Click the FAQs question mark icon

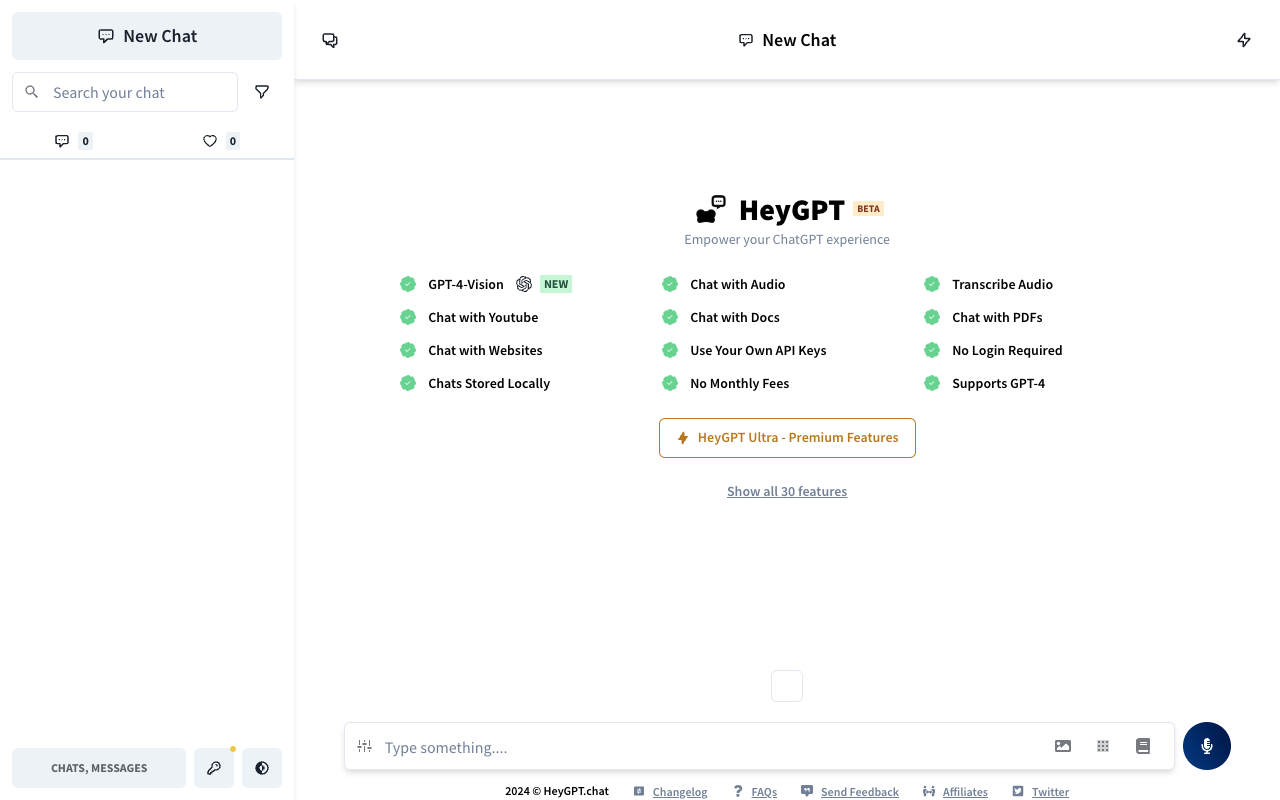point(738,791)
